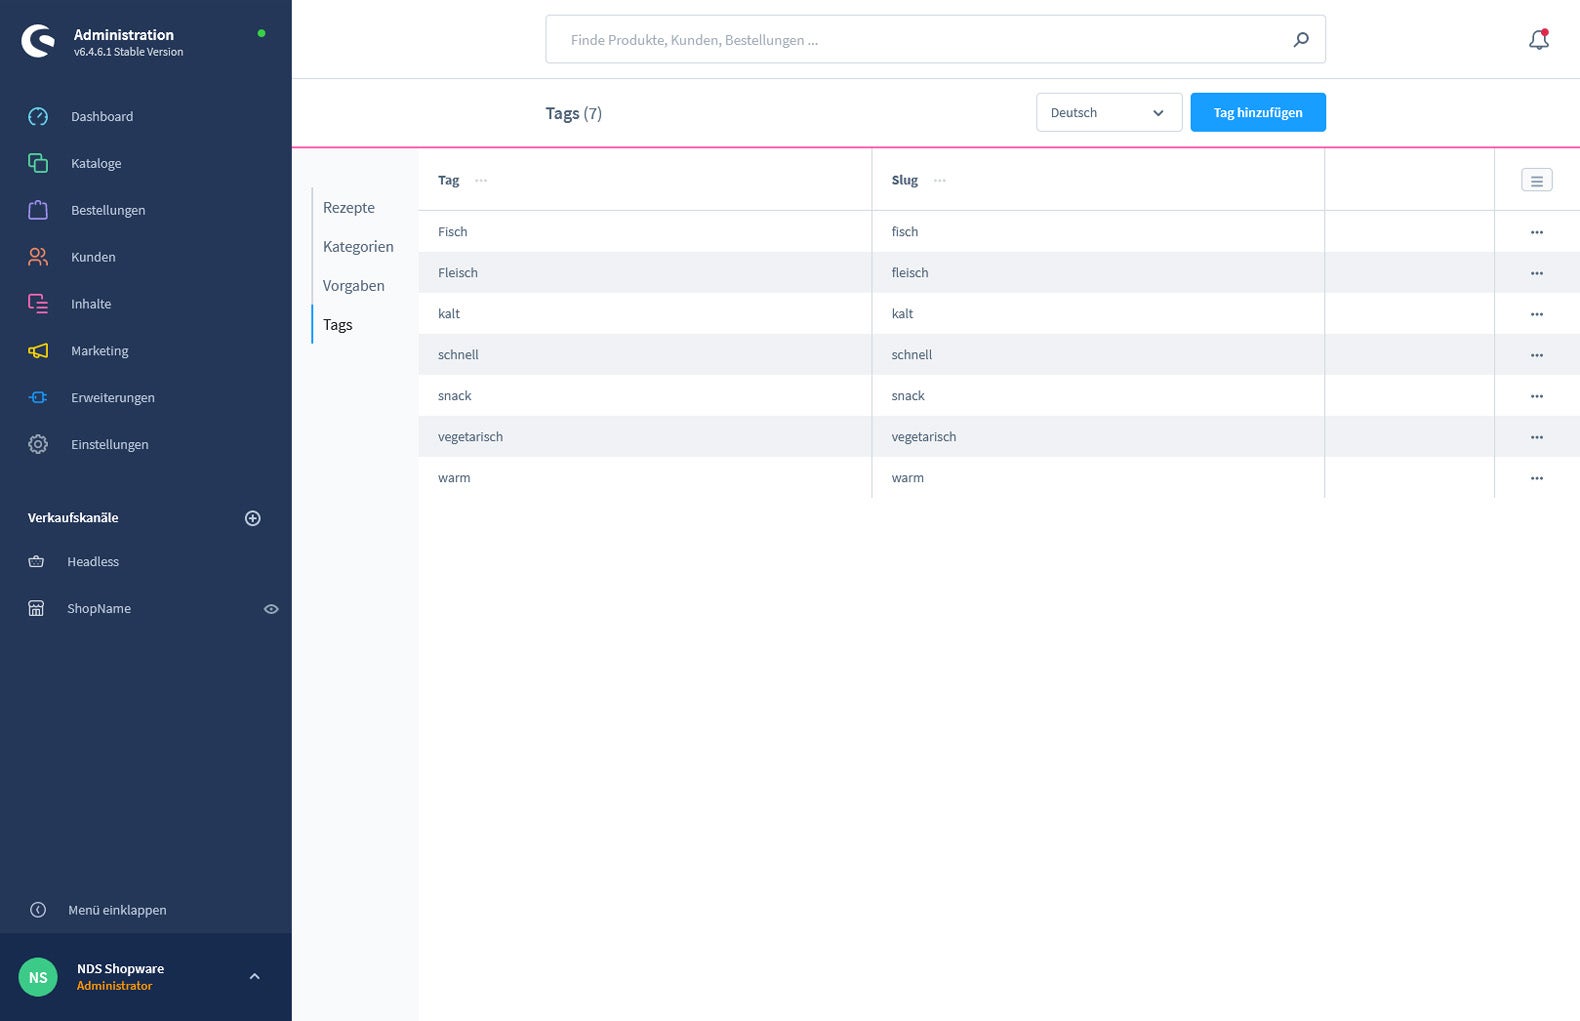Click the Erweiterungen plug icon
The image size is (1580, 1021).
[38, 397]
